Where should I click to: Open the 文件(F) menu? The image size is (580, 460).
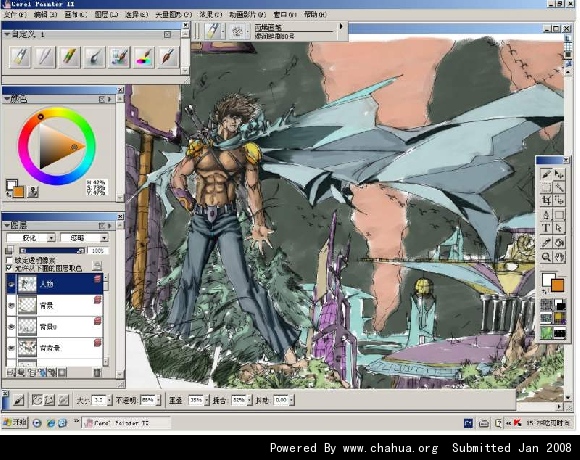point(15,15)
